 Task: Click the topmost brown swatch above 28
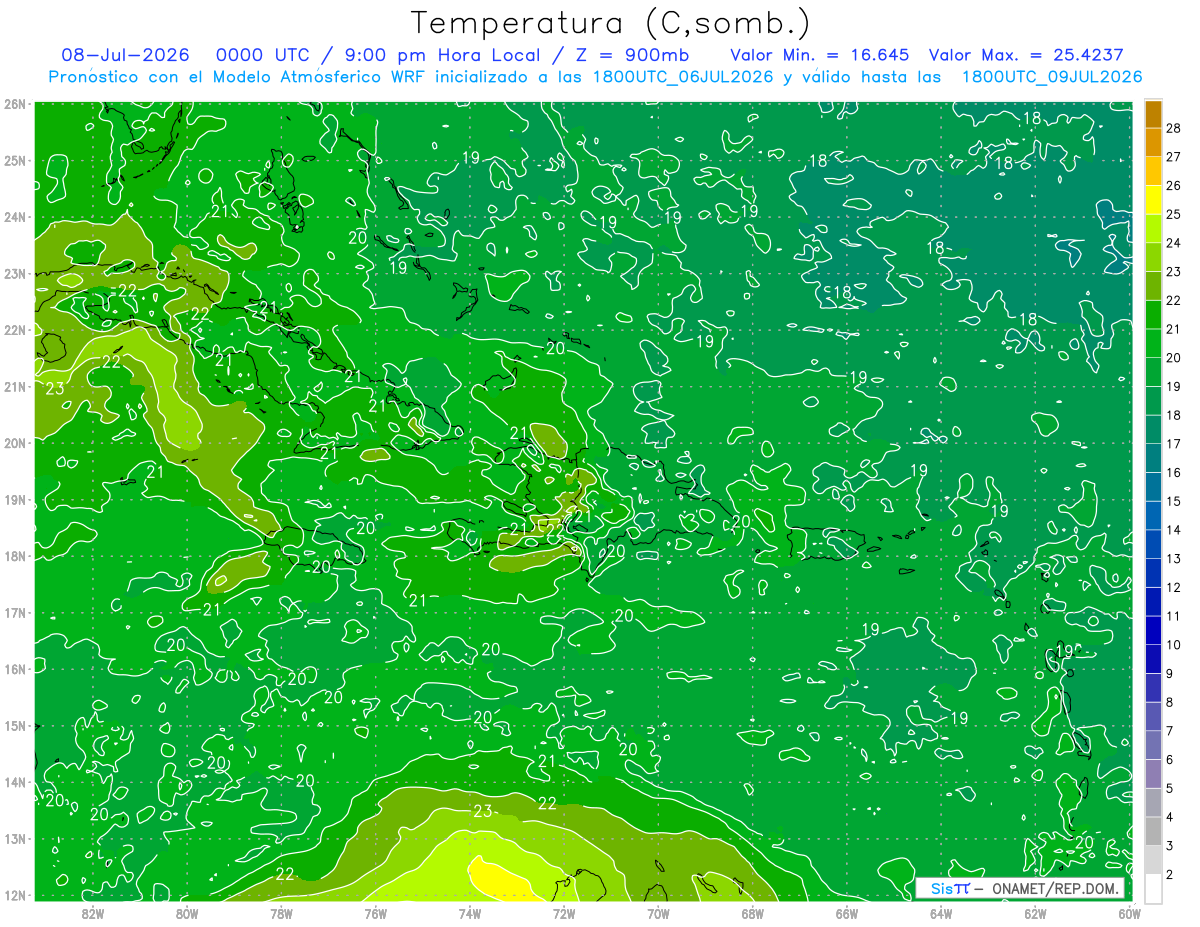pos(1153,114)
